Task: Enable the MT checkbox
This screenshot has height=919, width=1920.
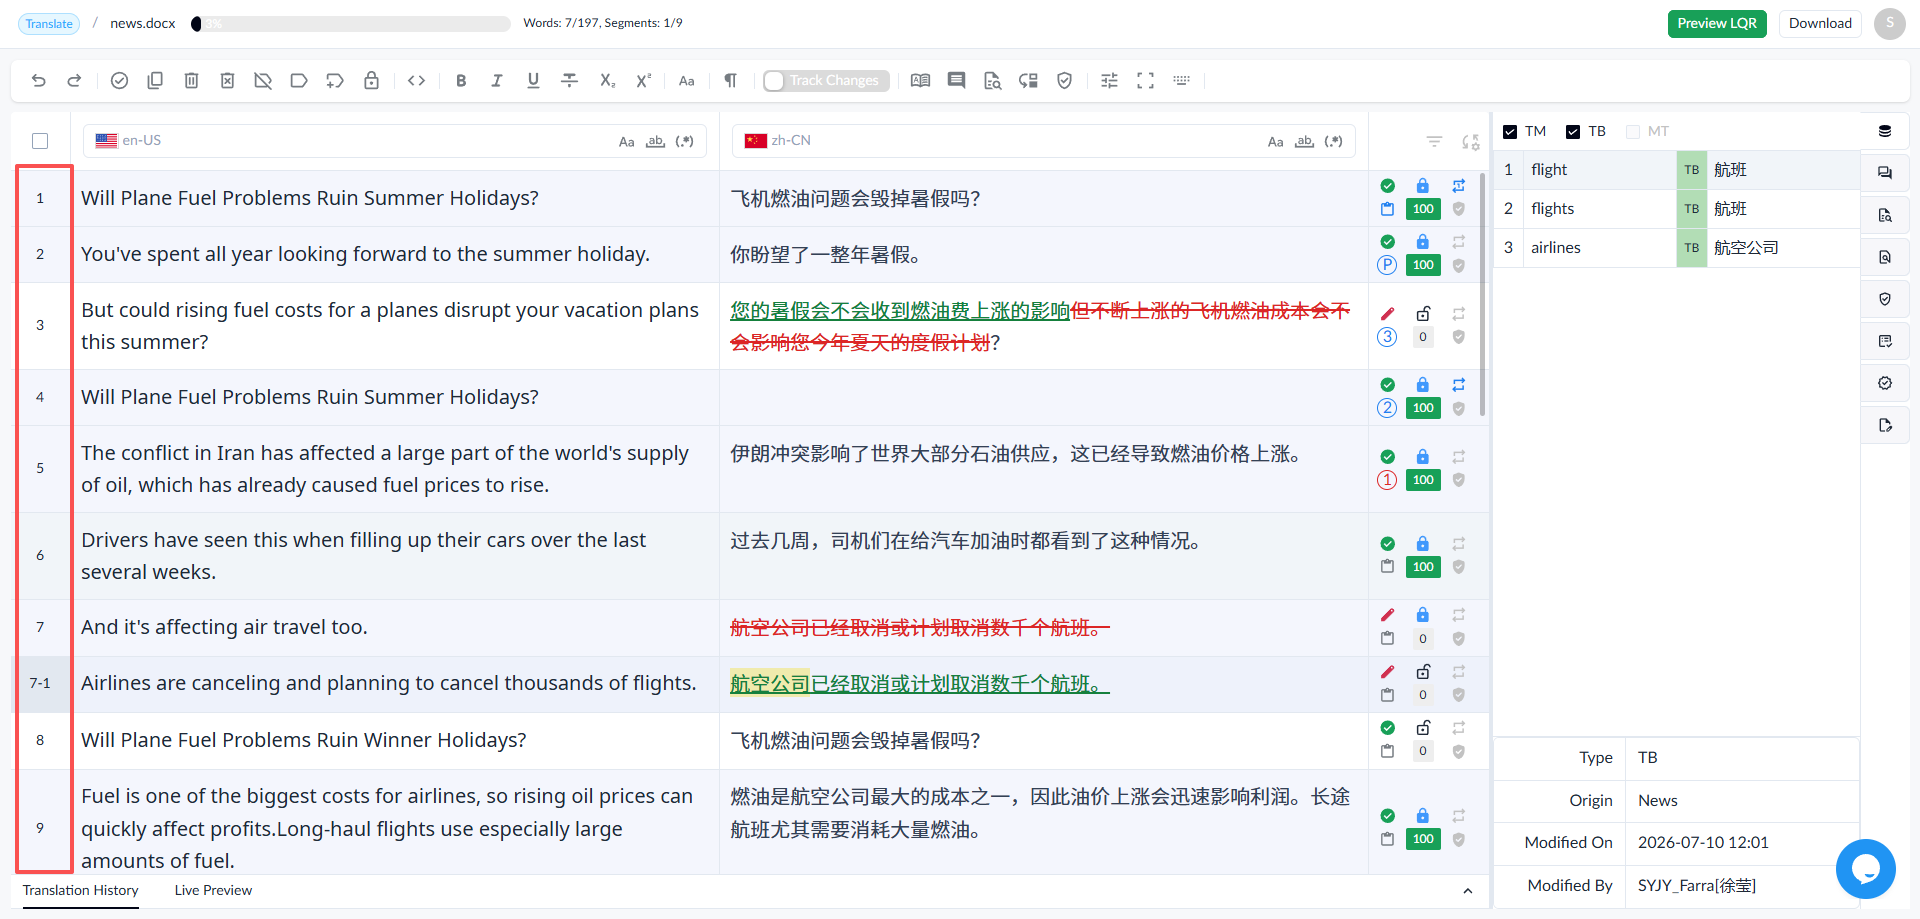Action: coord(1633,132)
